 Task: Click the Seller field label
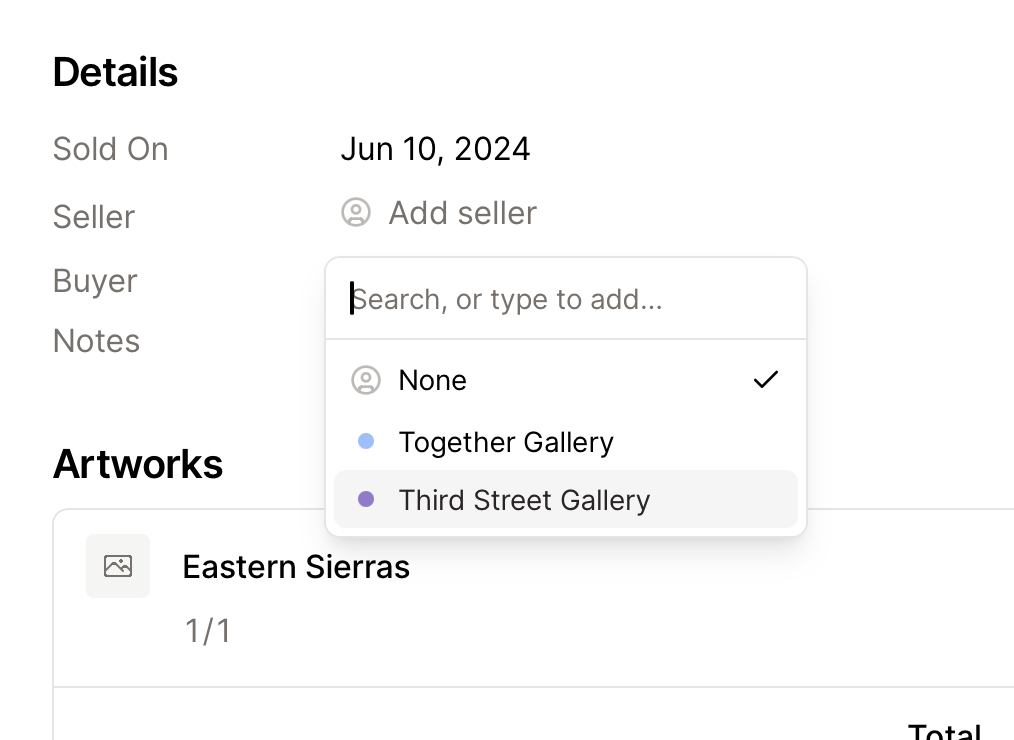(x=94, y=217)
